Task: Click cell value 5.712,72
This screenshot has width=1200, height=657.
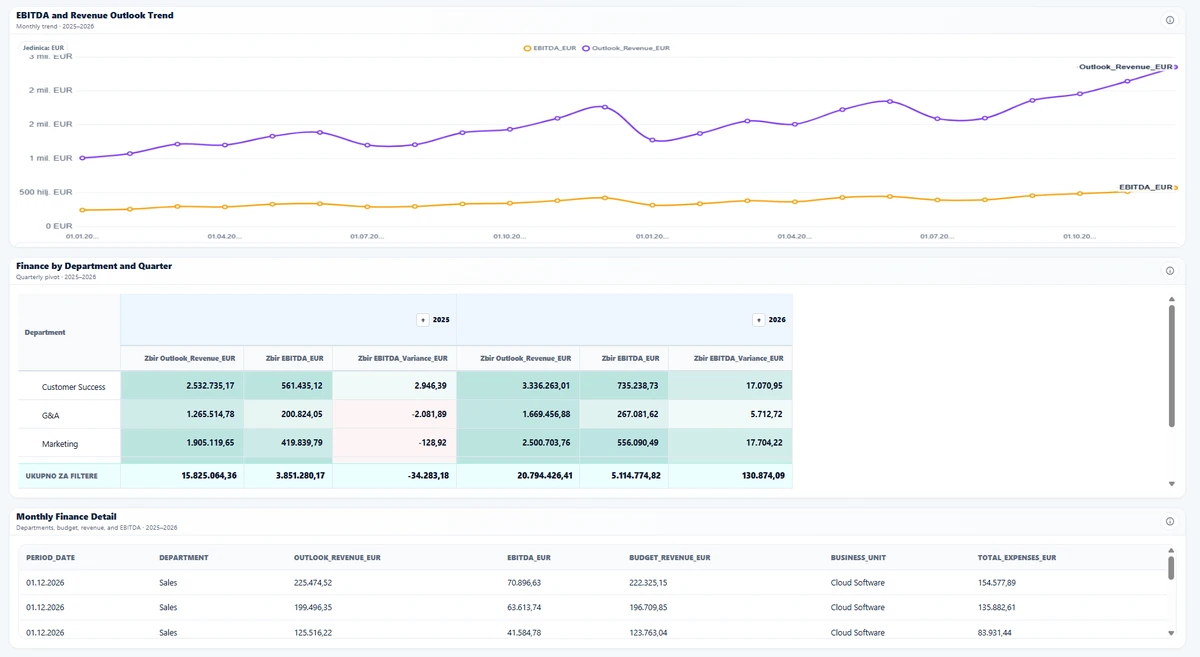Action: click(730, 414)
